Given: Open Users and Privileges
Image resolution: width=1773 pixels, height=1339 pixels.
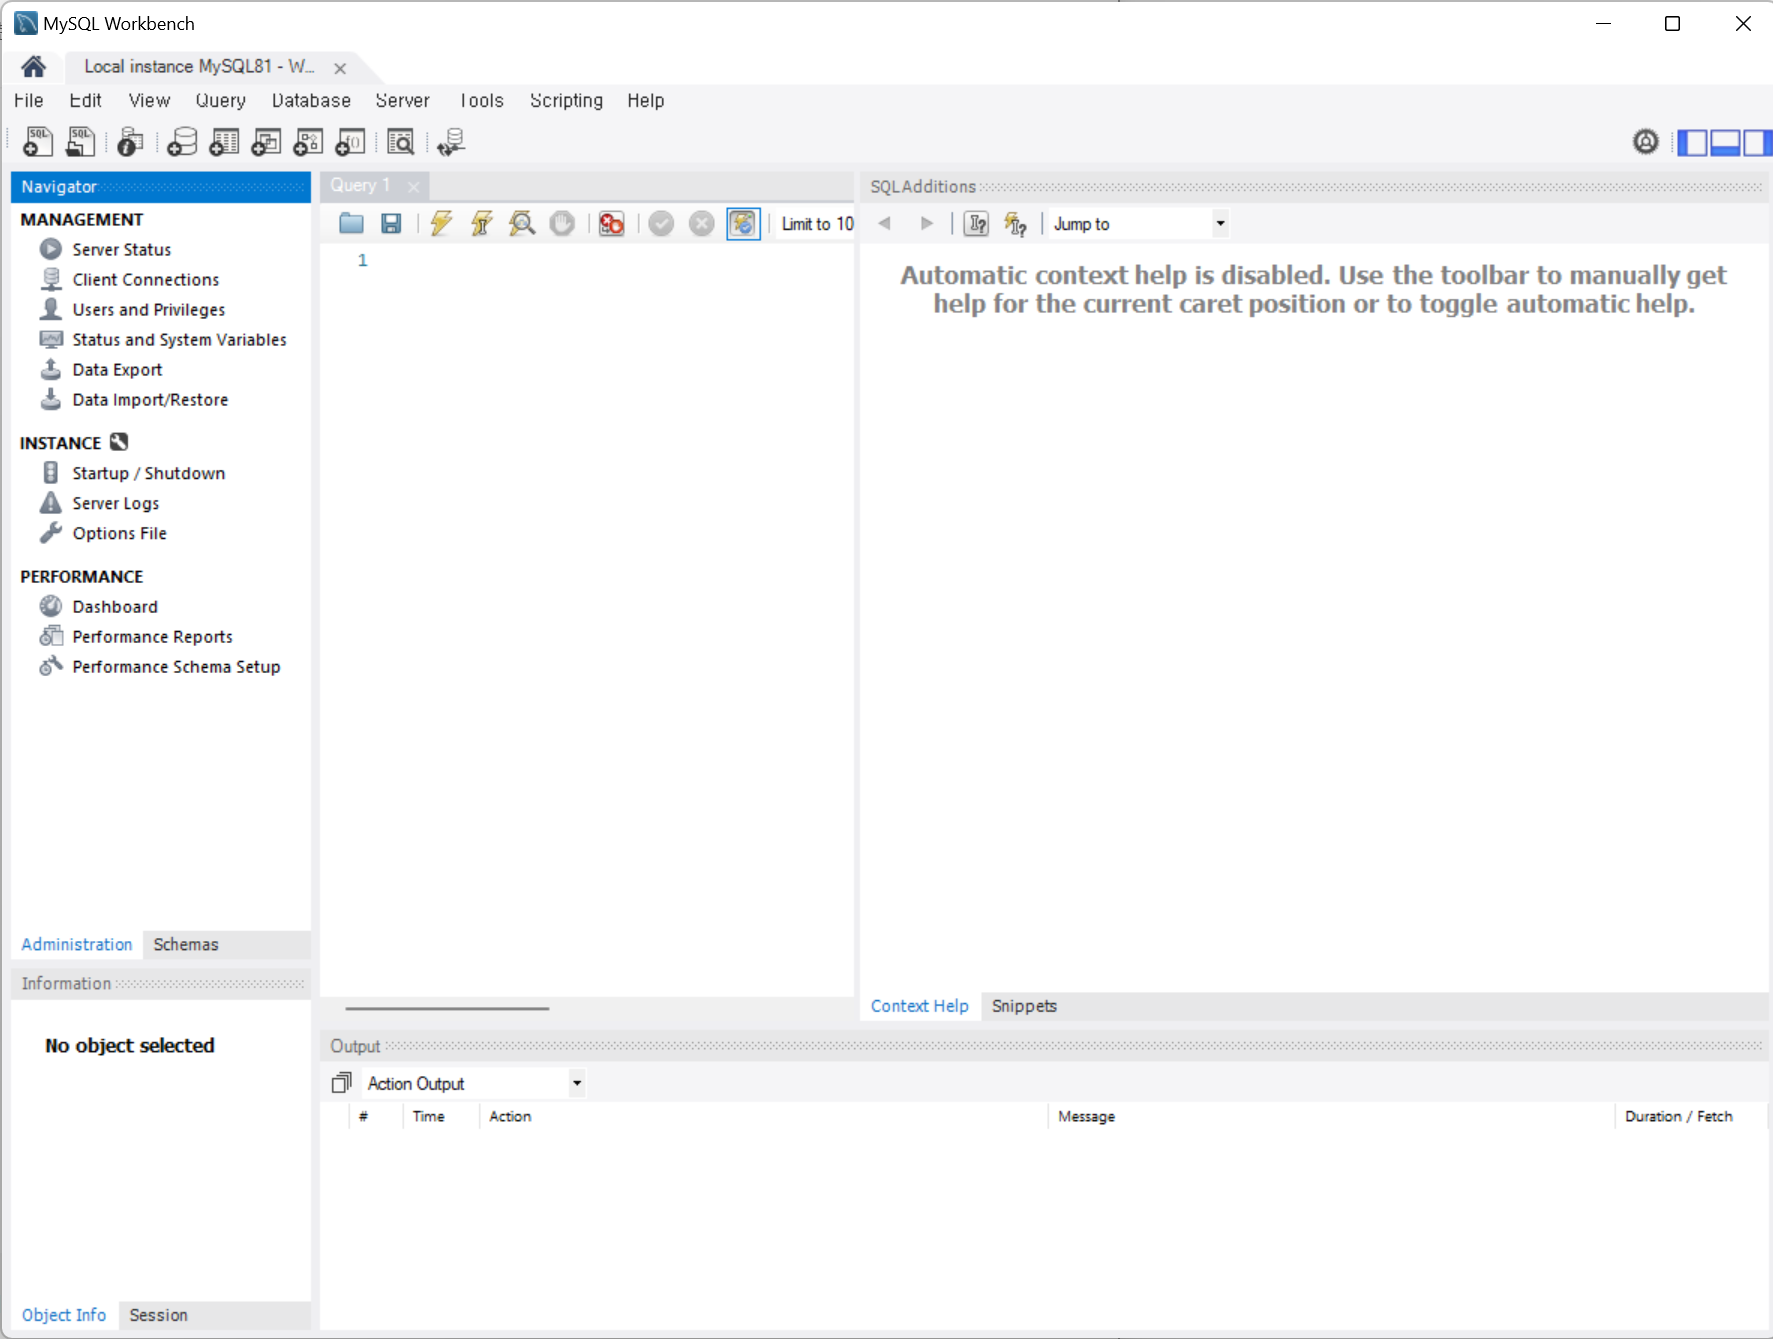Looking at the screenshot, I should [149, 309].
